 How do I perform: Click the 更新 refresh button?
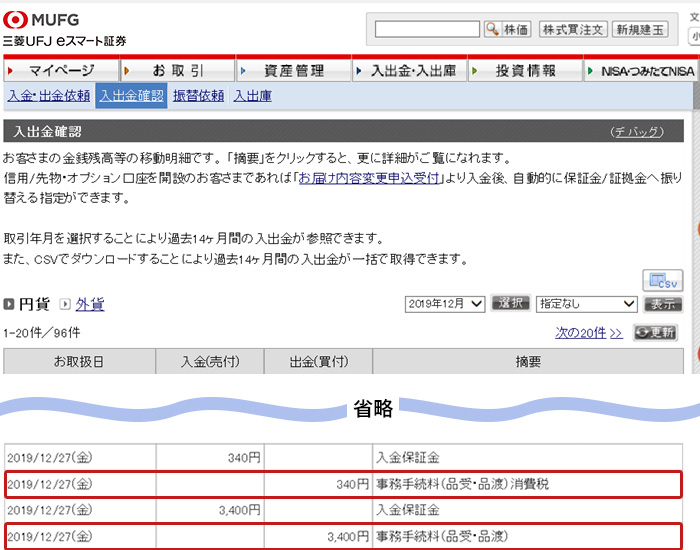655,333
